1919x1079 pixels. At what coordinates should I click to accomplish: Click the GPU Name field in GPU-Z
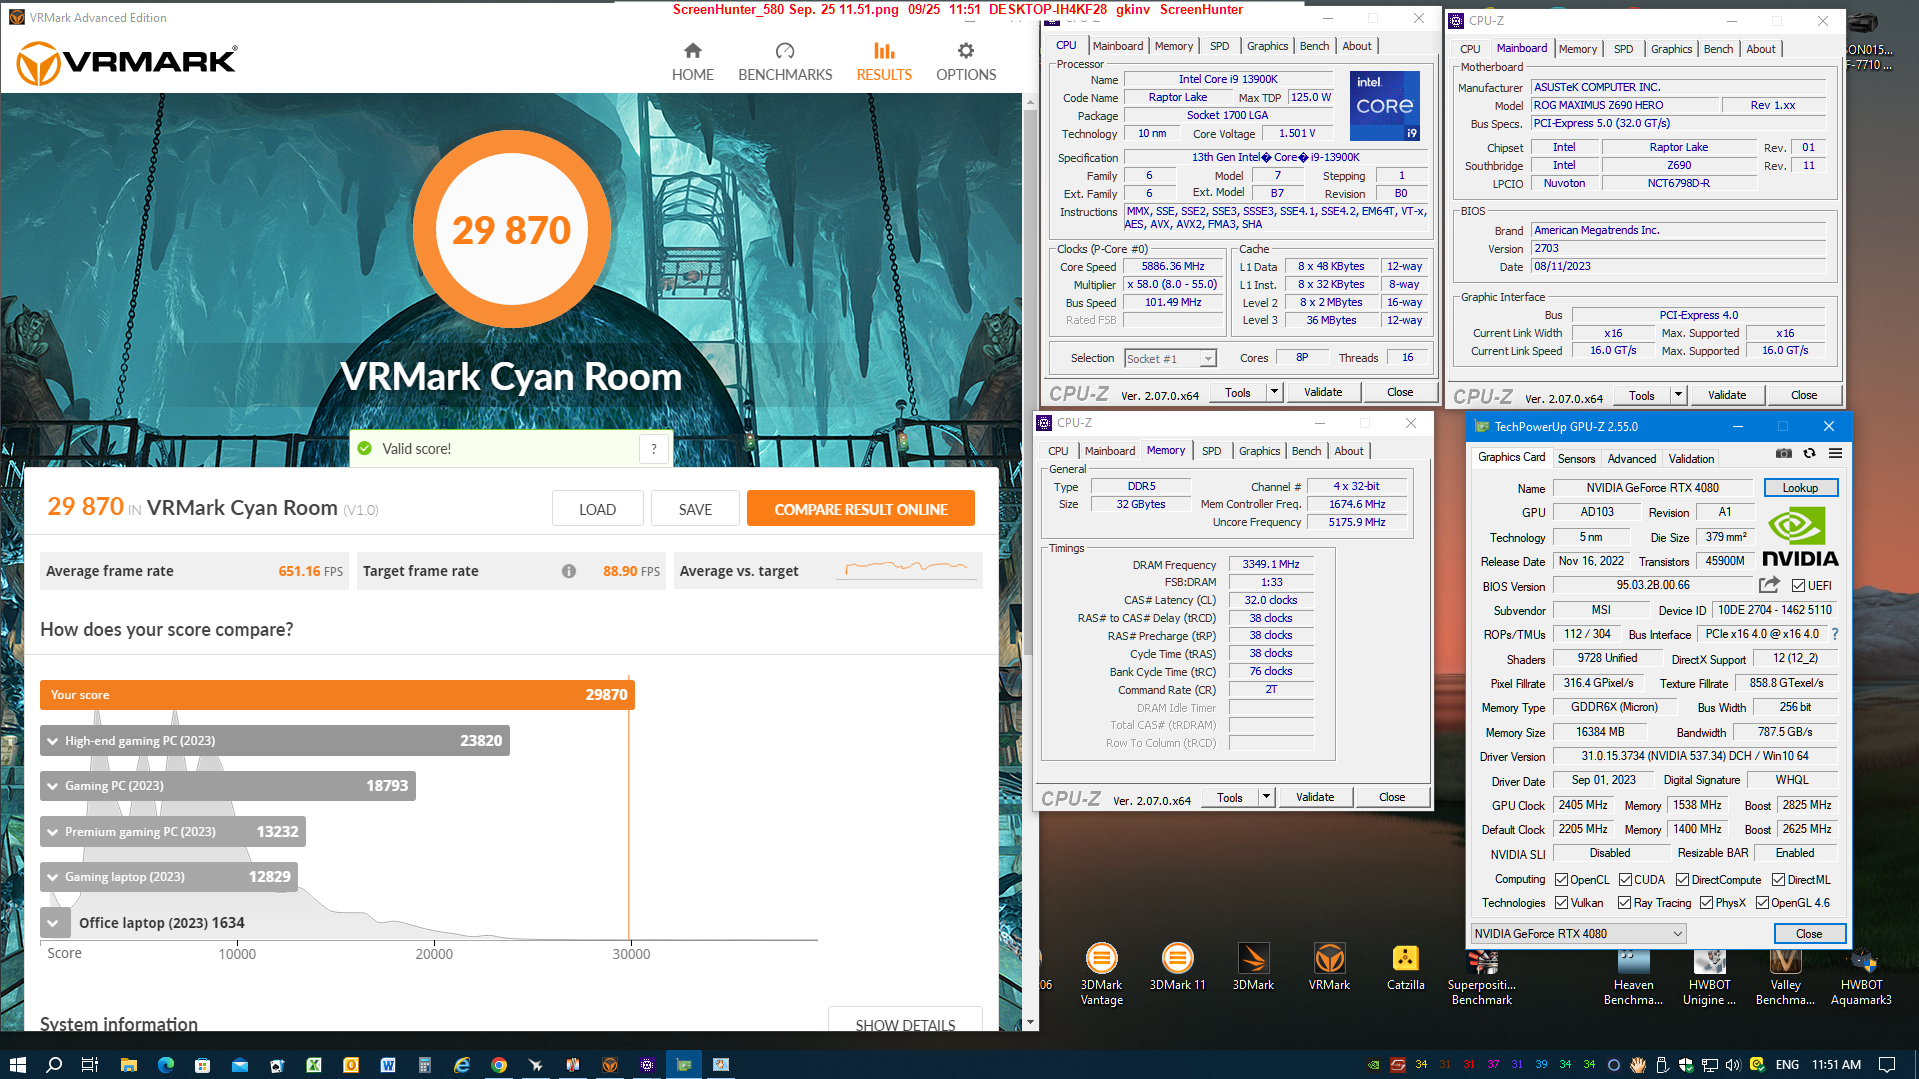pyautogui.click(x=1652, y=488)
